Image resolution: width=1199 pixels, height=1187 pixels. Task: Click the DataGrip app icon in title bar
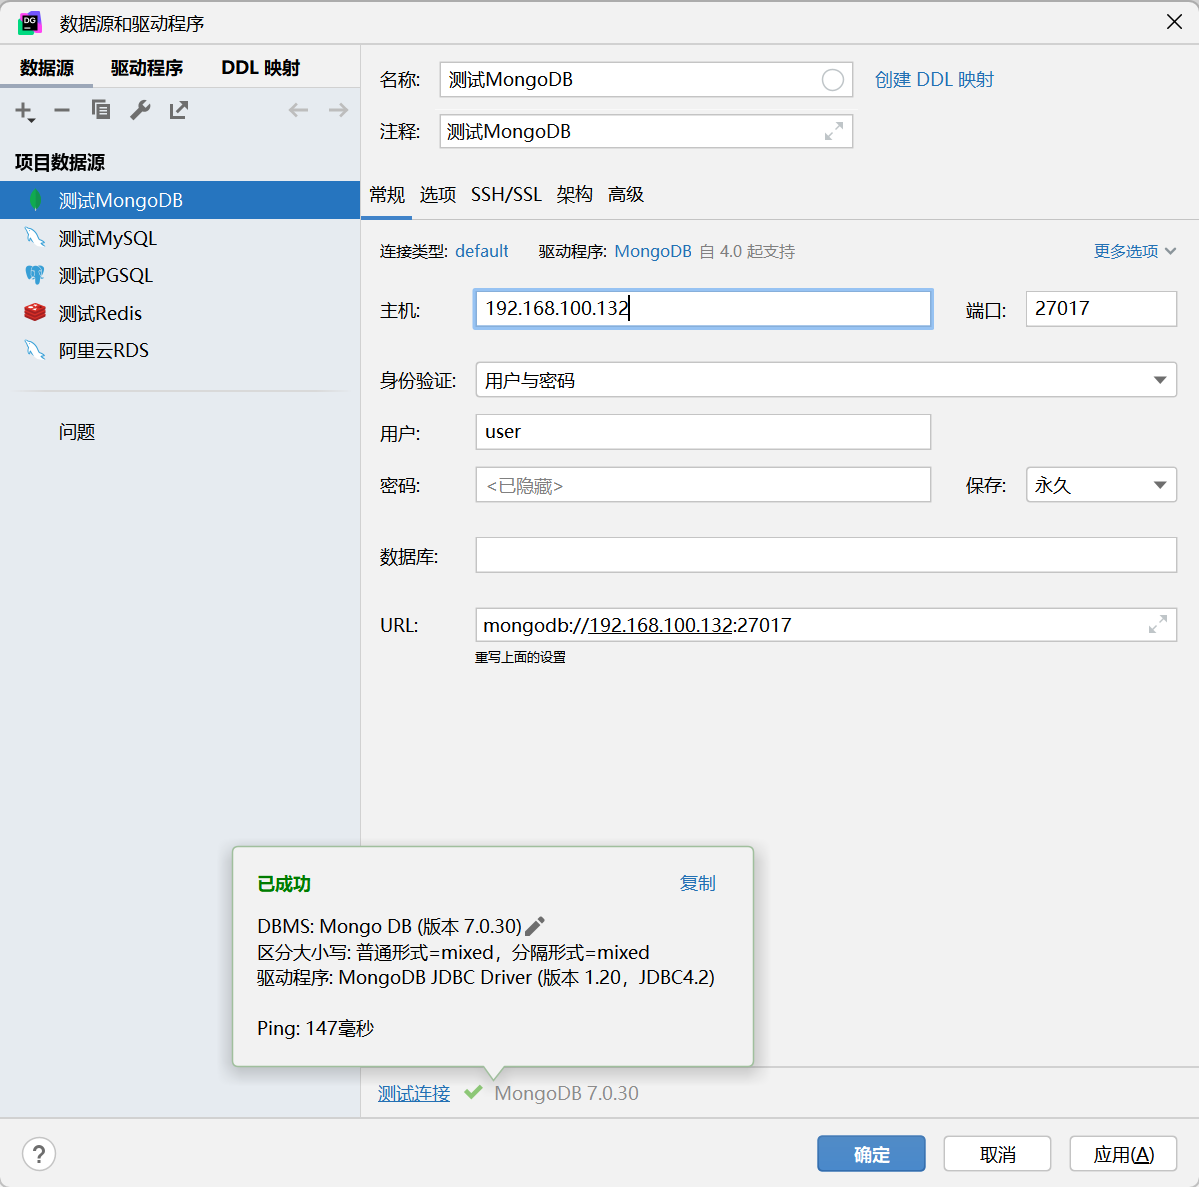(30, 23)
